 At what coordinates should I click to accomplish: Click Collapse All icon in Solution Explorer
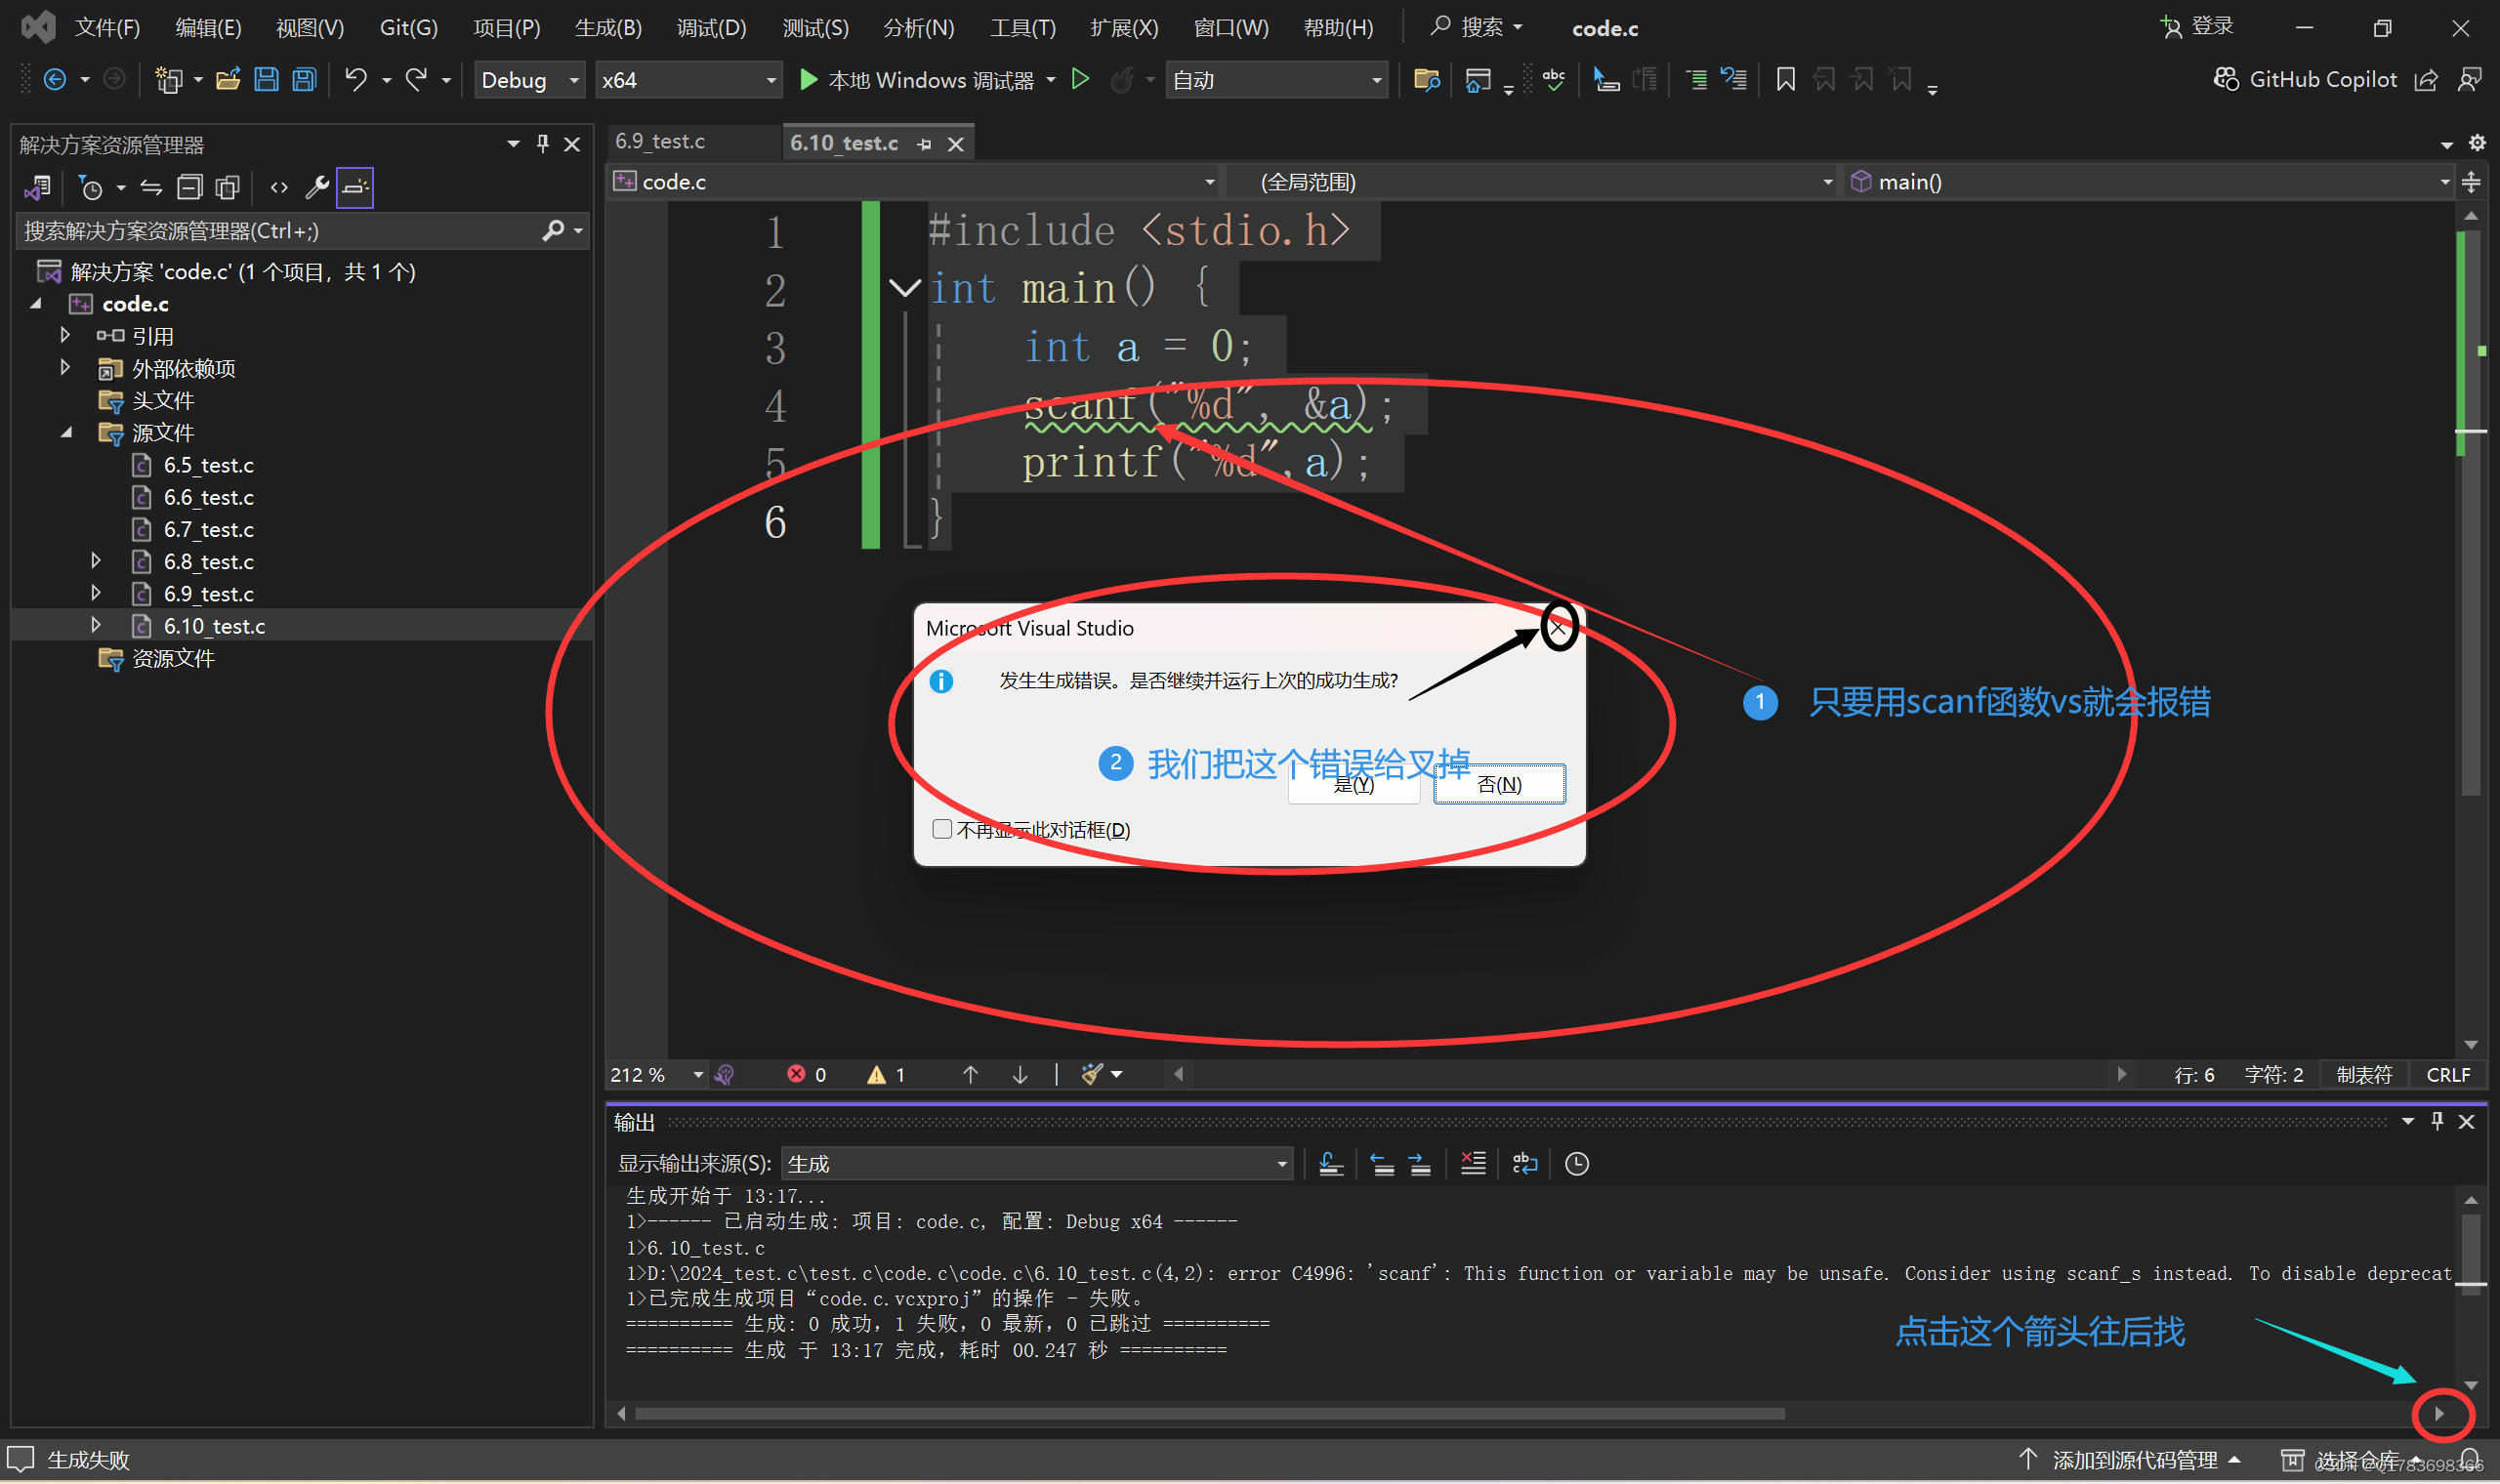(189, 187)
